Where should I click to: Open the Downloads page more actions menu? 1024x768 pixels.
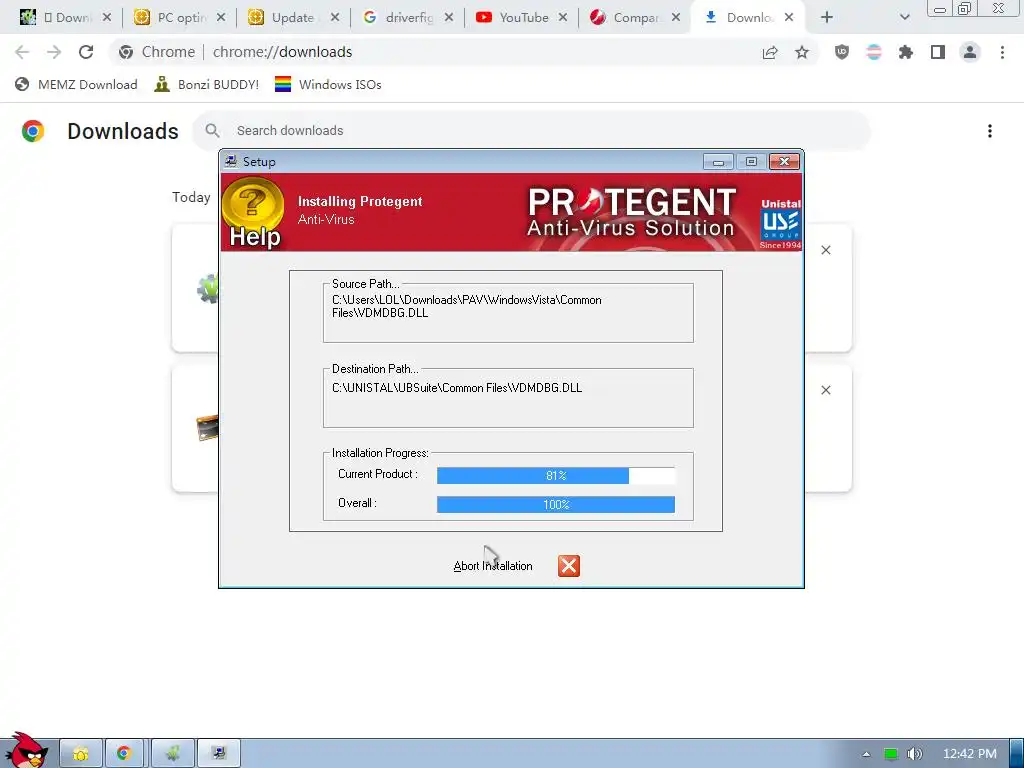coord(990,131)
